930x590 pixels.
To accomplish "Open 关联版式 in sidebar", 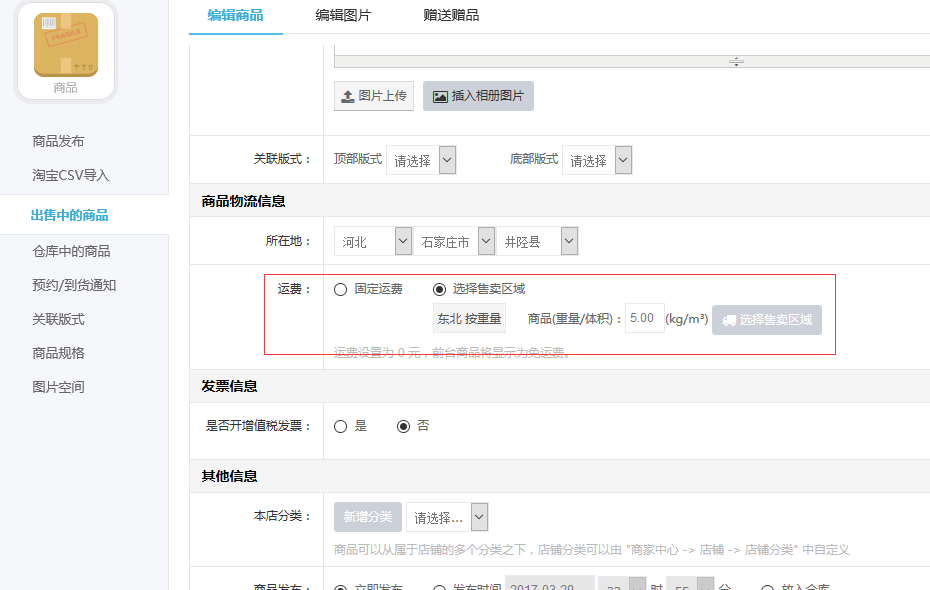I will tap(58, 319).
